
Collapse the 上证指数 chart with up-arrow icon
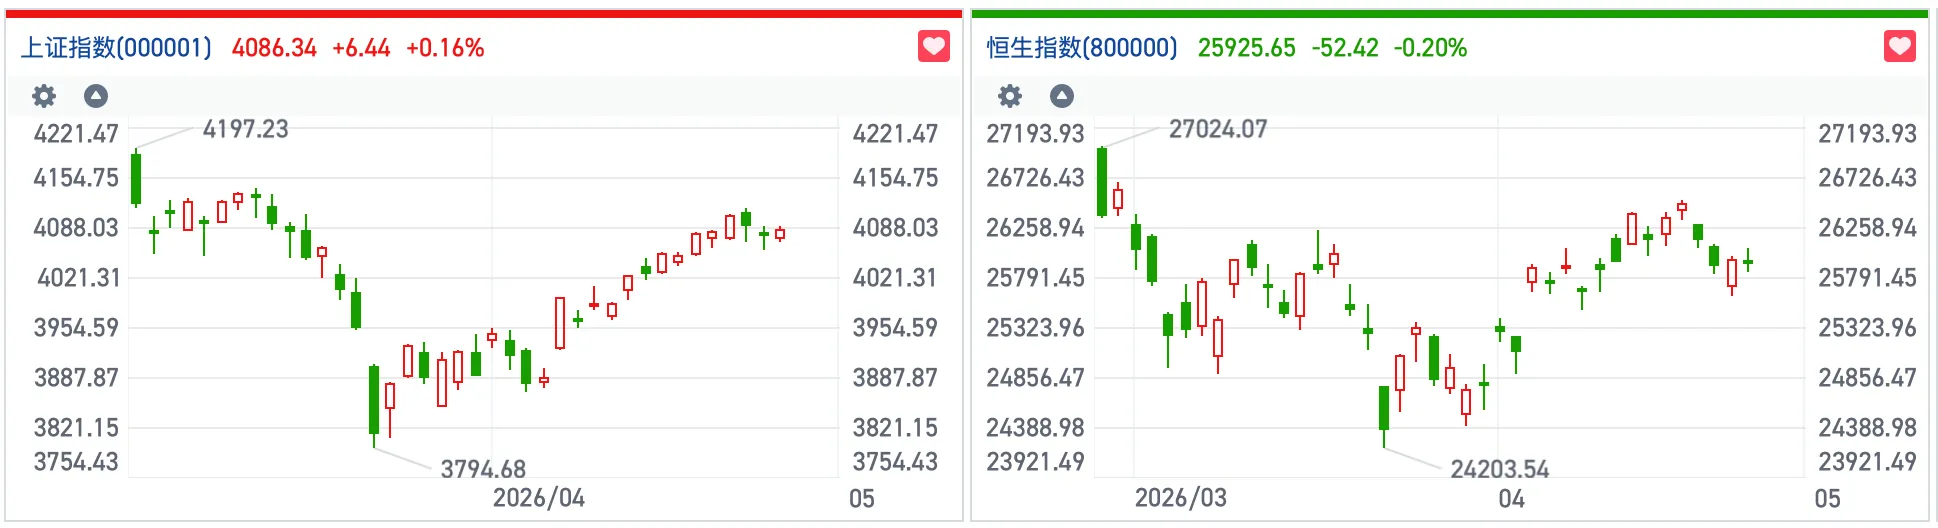click(x=96, y=96)
